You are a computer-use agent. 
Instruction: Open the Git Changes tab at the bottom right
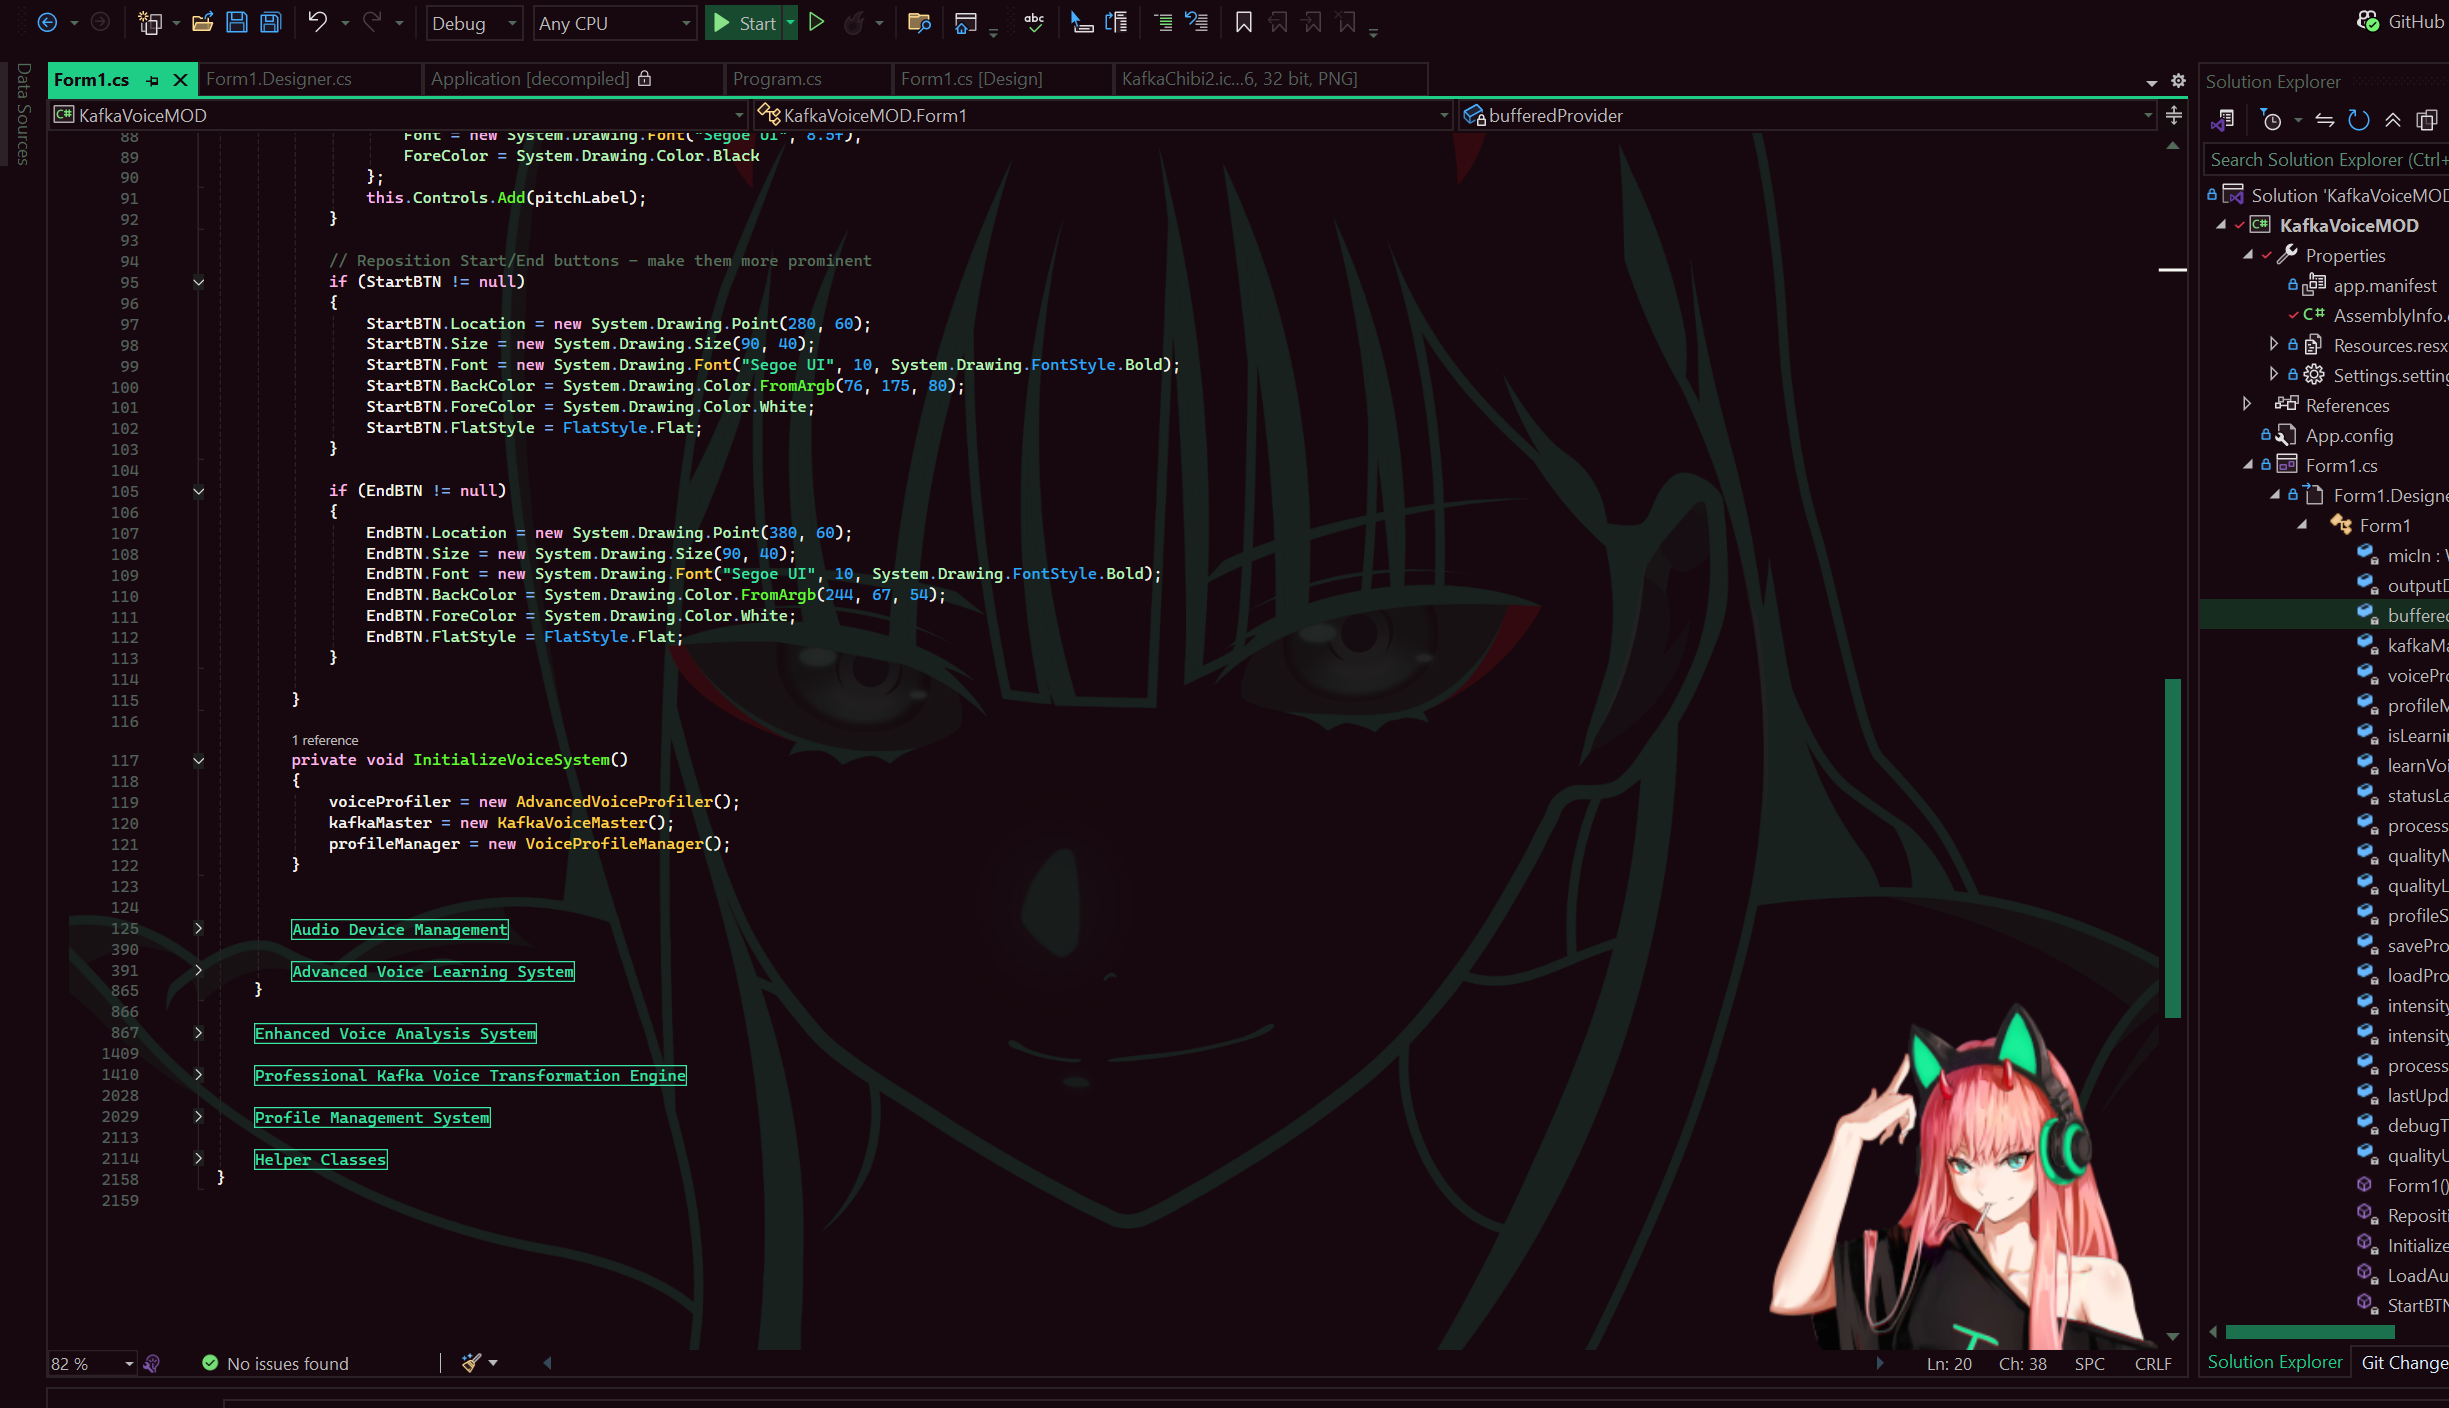pos(2404,1362)
